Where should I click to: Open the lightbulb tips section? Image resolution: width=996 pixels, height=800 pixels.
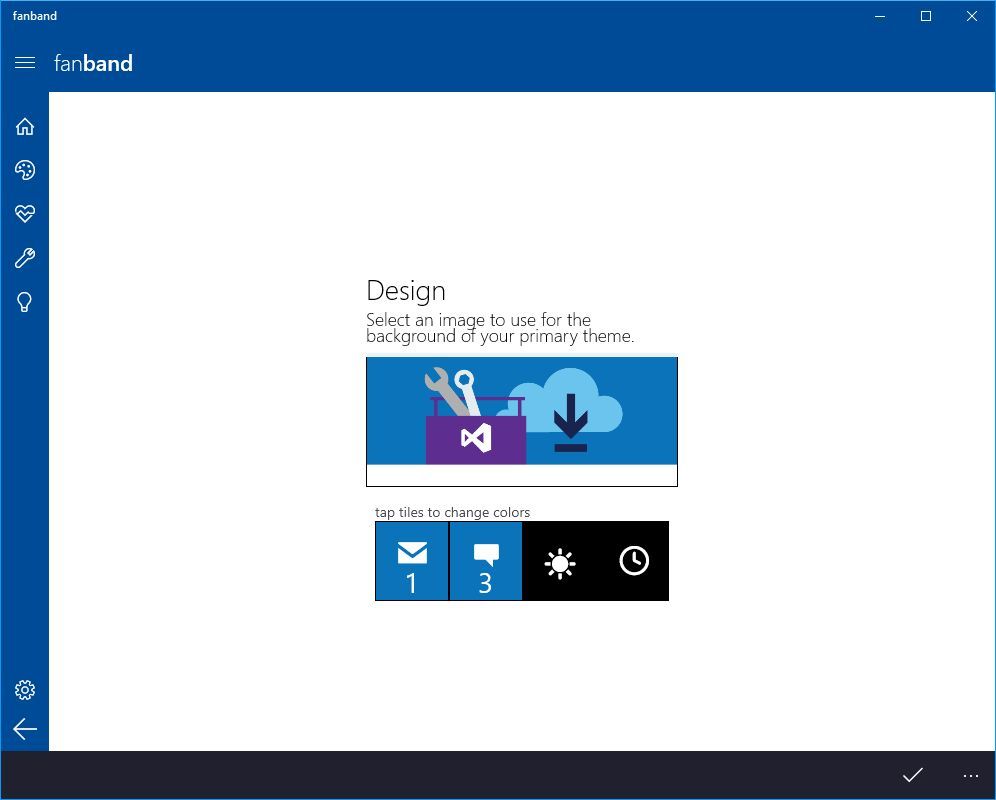pos(25,301)
